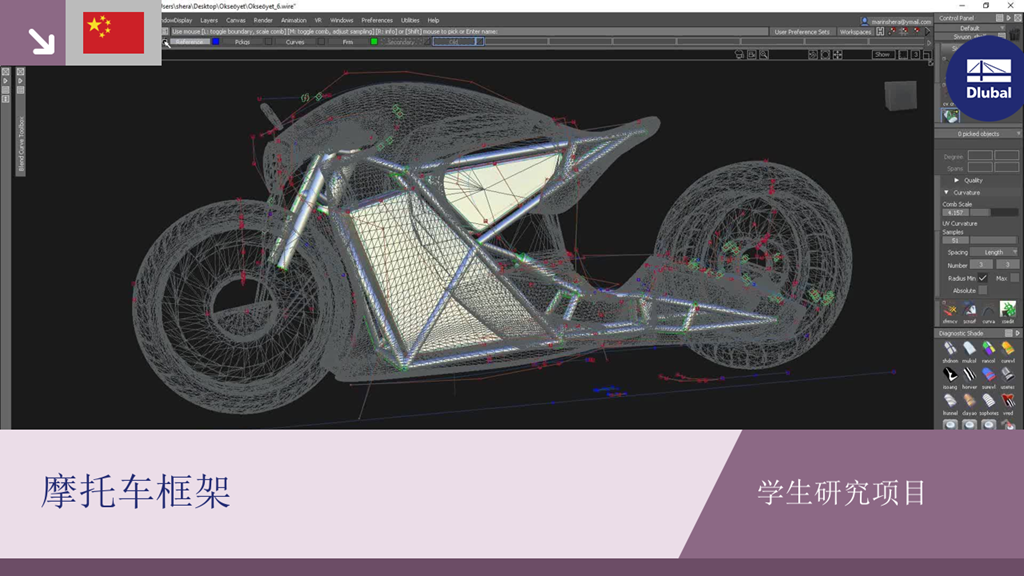The height and width of the screenshot is (576, 1024).
Task: Click the Comb Scale value field
Action: [x=955, y=213]
